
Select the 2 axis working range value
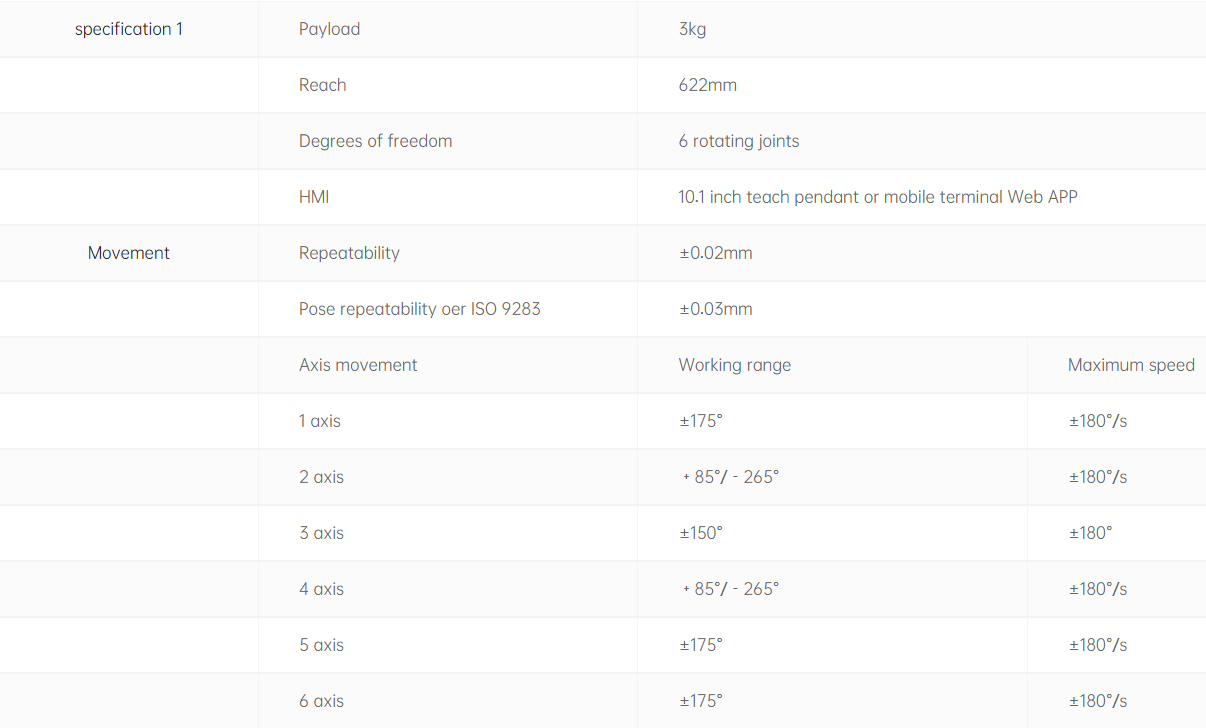[731, 477]
